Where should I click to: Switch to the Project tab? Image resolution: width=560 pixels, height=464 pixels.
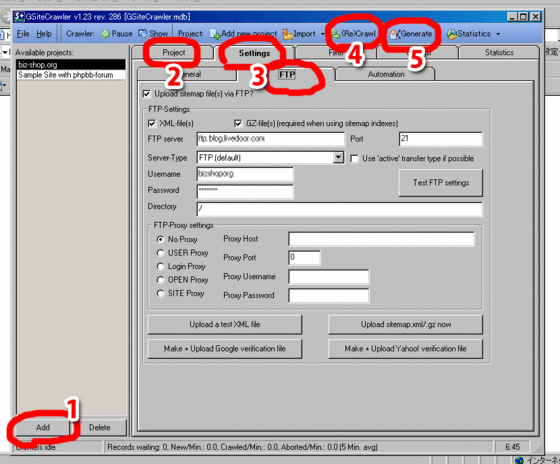pos(174,53)
